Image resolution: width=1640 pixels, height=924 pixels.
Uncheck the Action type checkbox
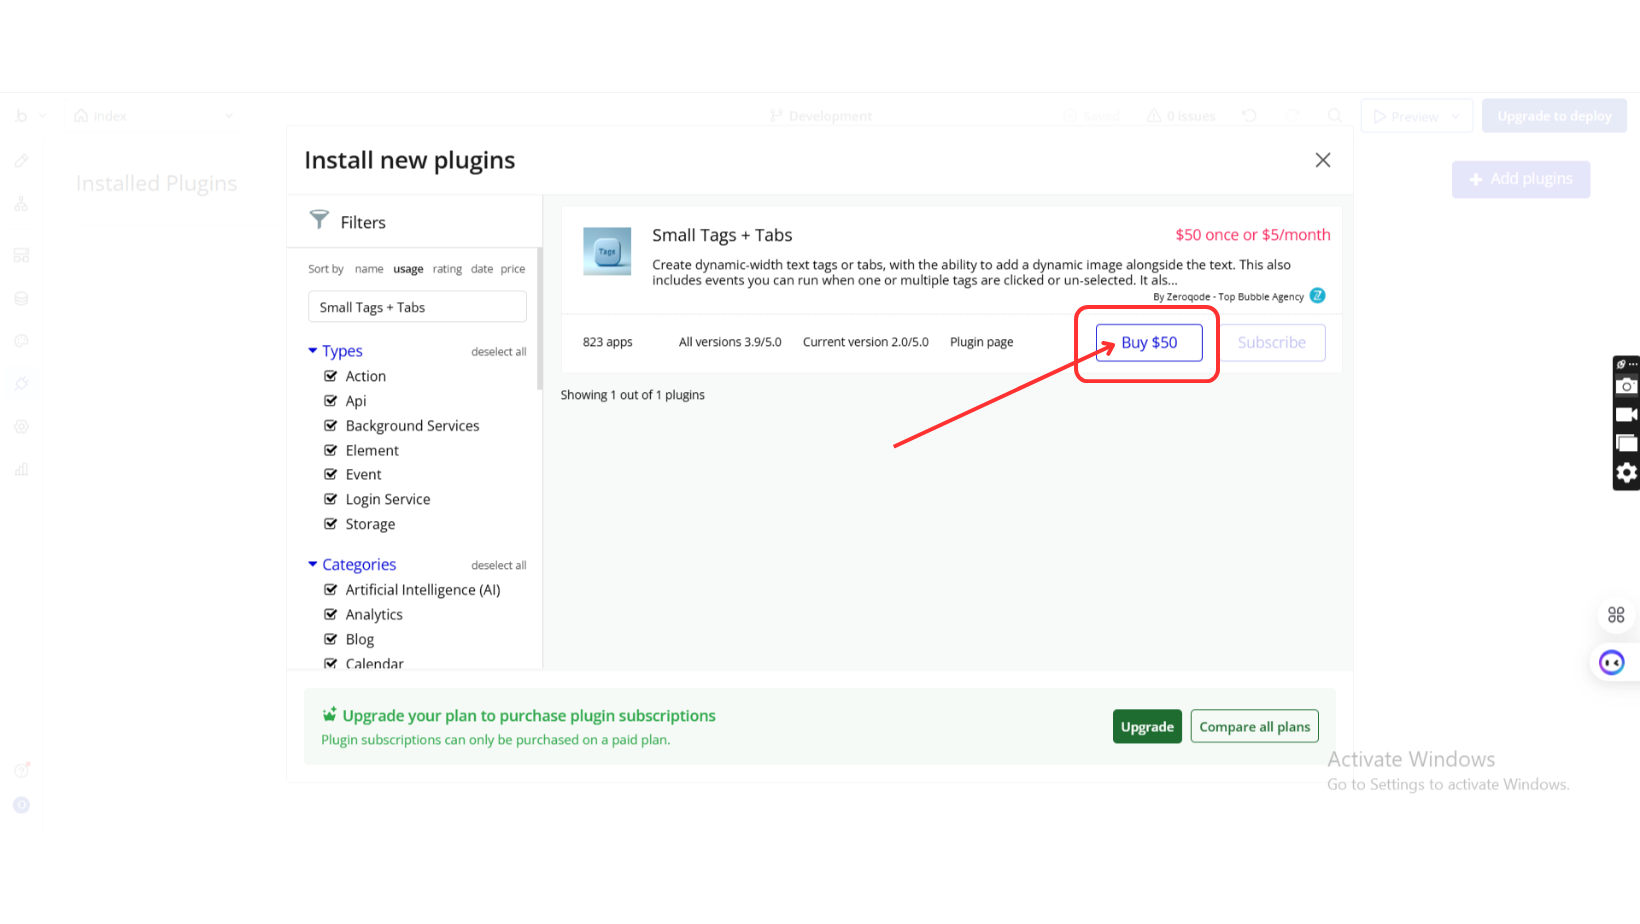tap(331, 376)
